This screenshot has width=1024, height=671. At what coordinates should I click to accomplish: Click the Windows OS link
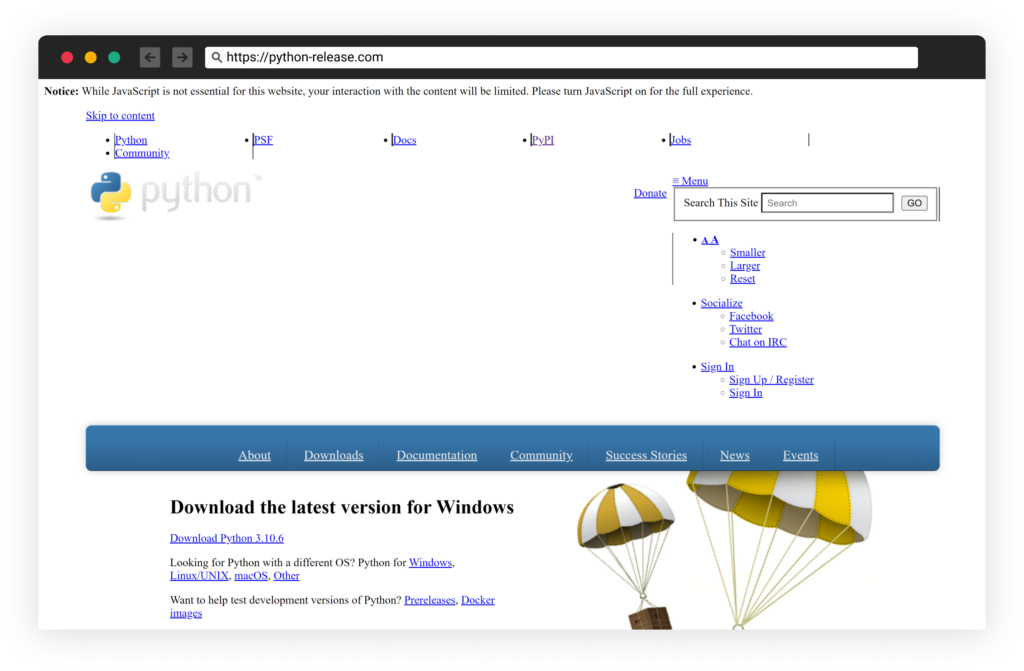[430, 563]
